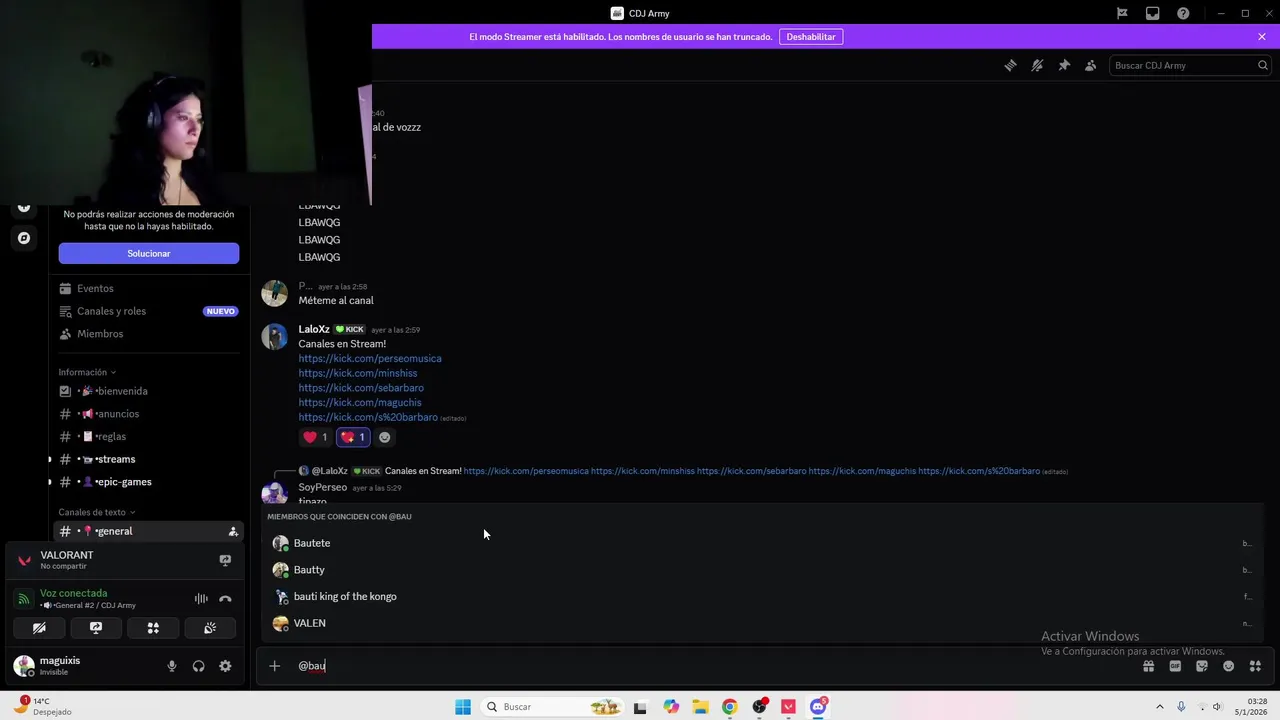Select VALEN from mention suggestions
Screen dimensions: 1280x720
(x=761, y=623)
